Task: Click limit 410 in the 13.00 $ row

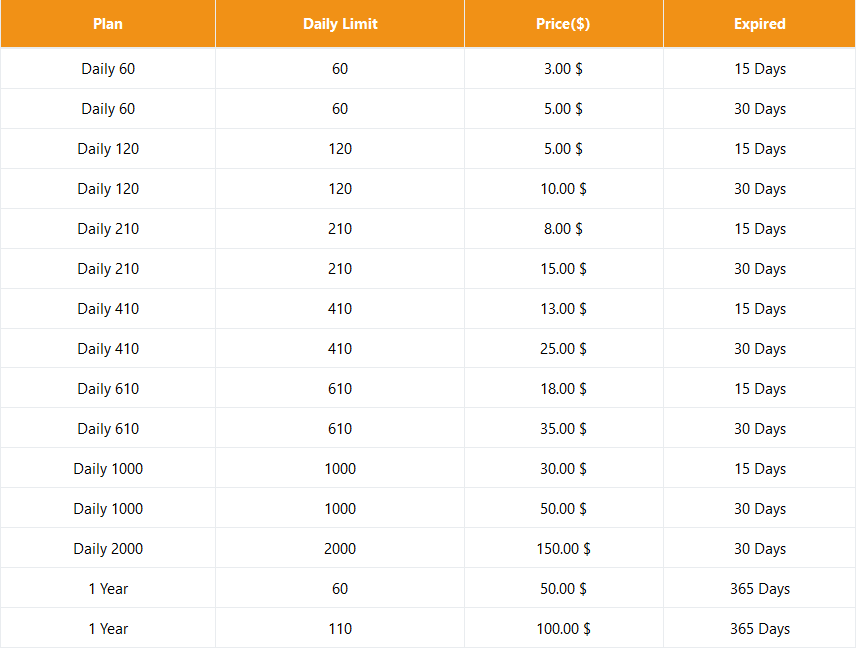Action: (x=340, y=309)
